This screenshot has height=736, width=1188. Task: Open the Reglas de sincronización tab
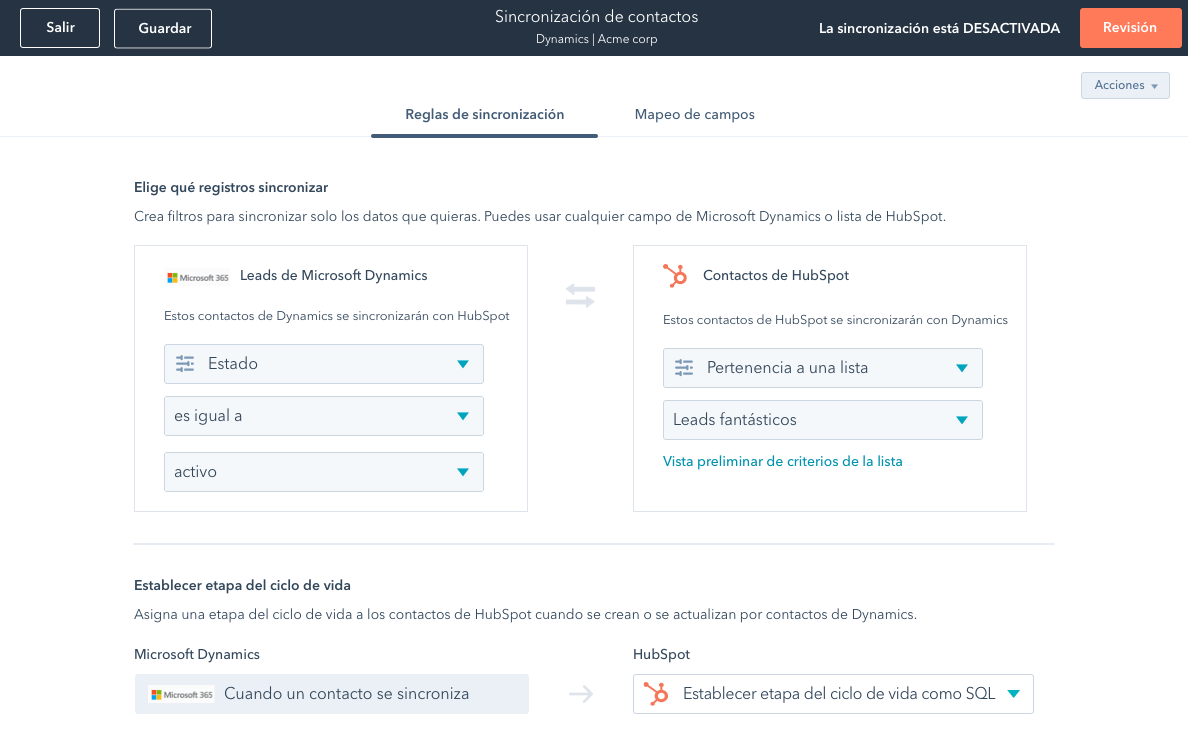(x=484, y=115)
